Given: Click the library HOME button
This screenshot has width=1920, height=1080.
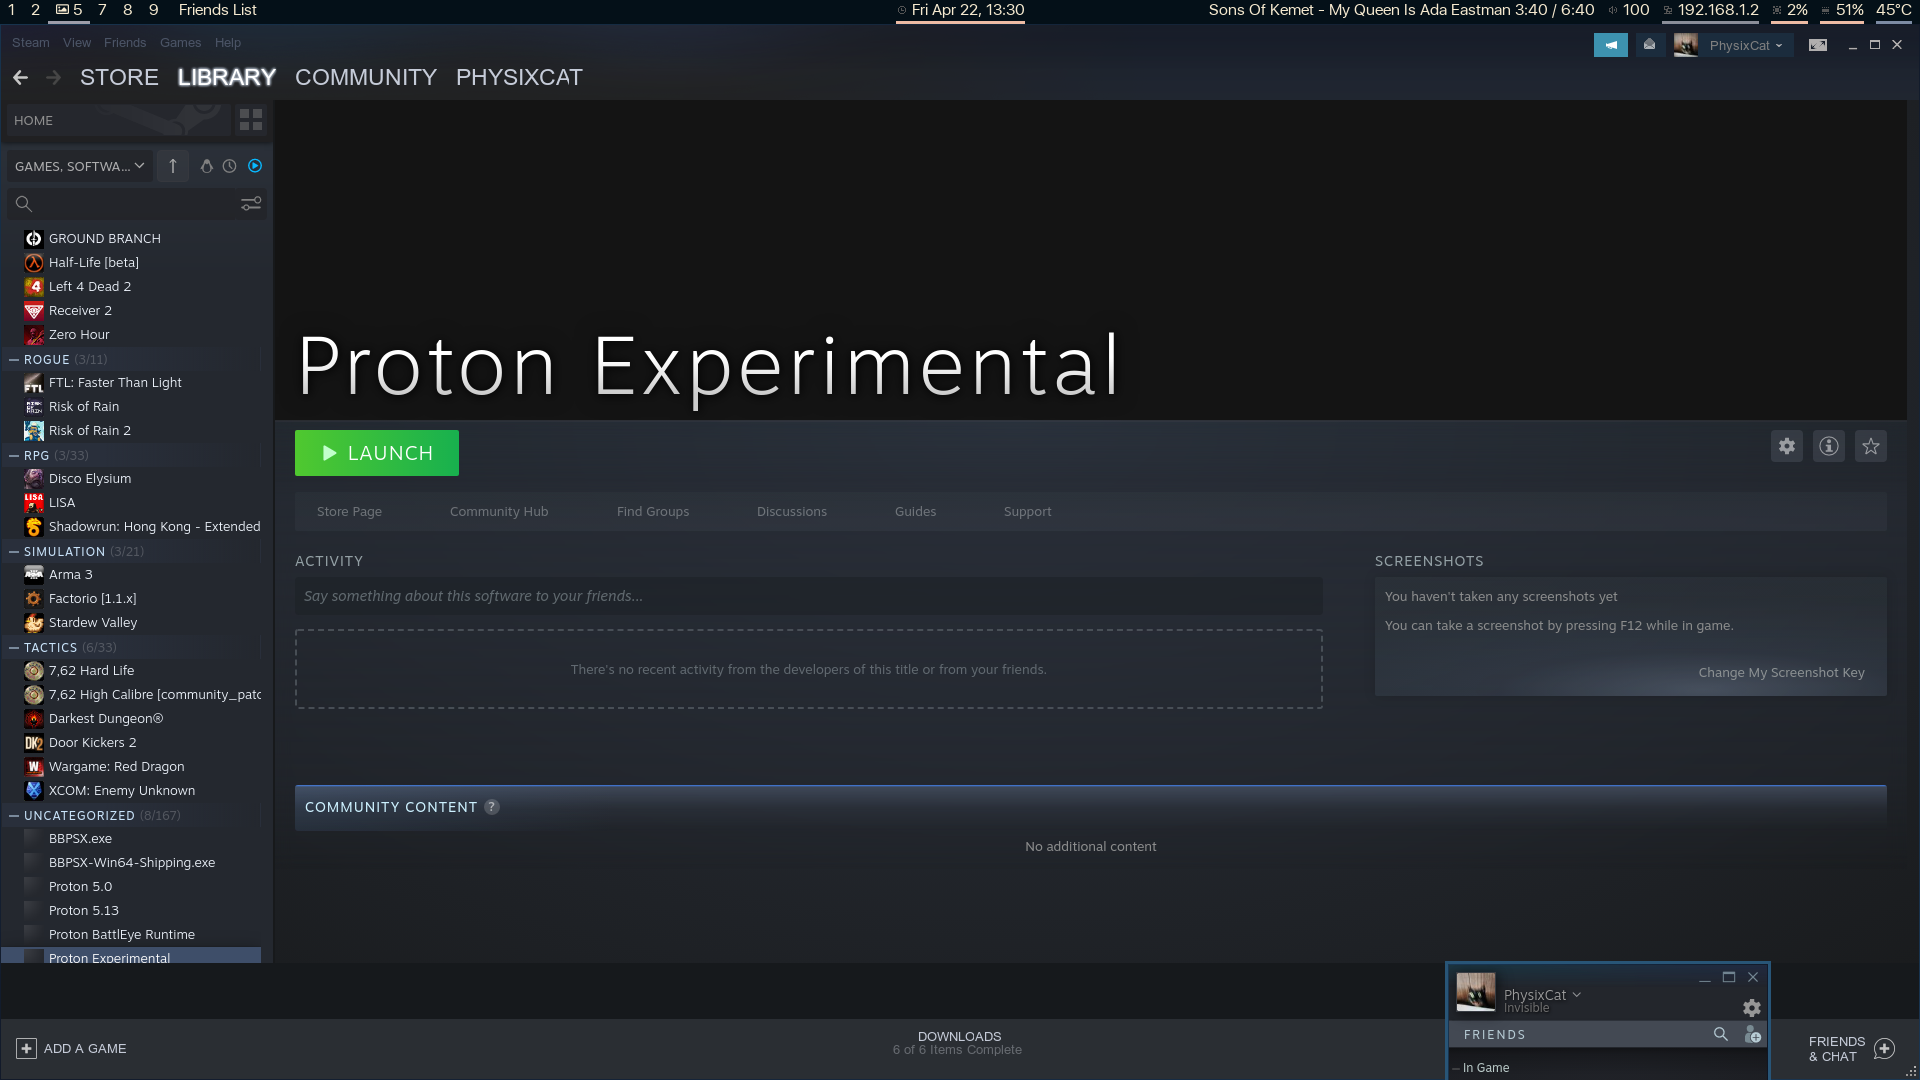Looking at the screenshot, I should pyautogui.click(x=118, y=120).
